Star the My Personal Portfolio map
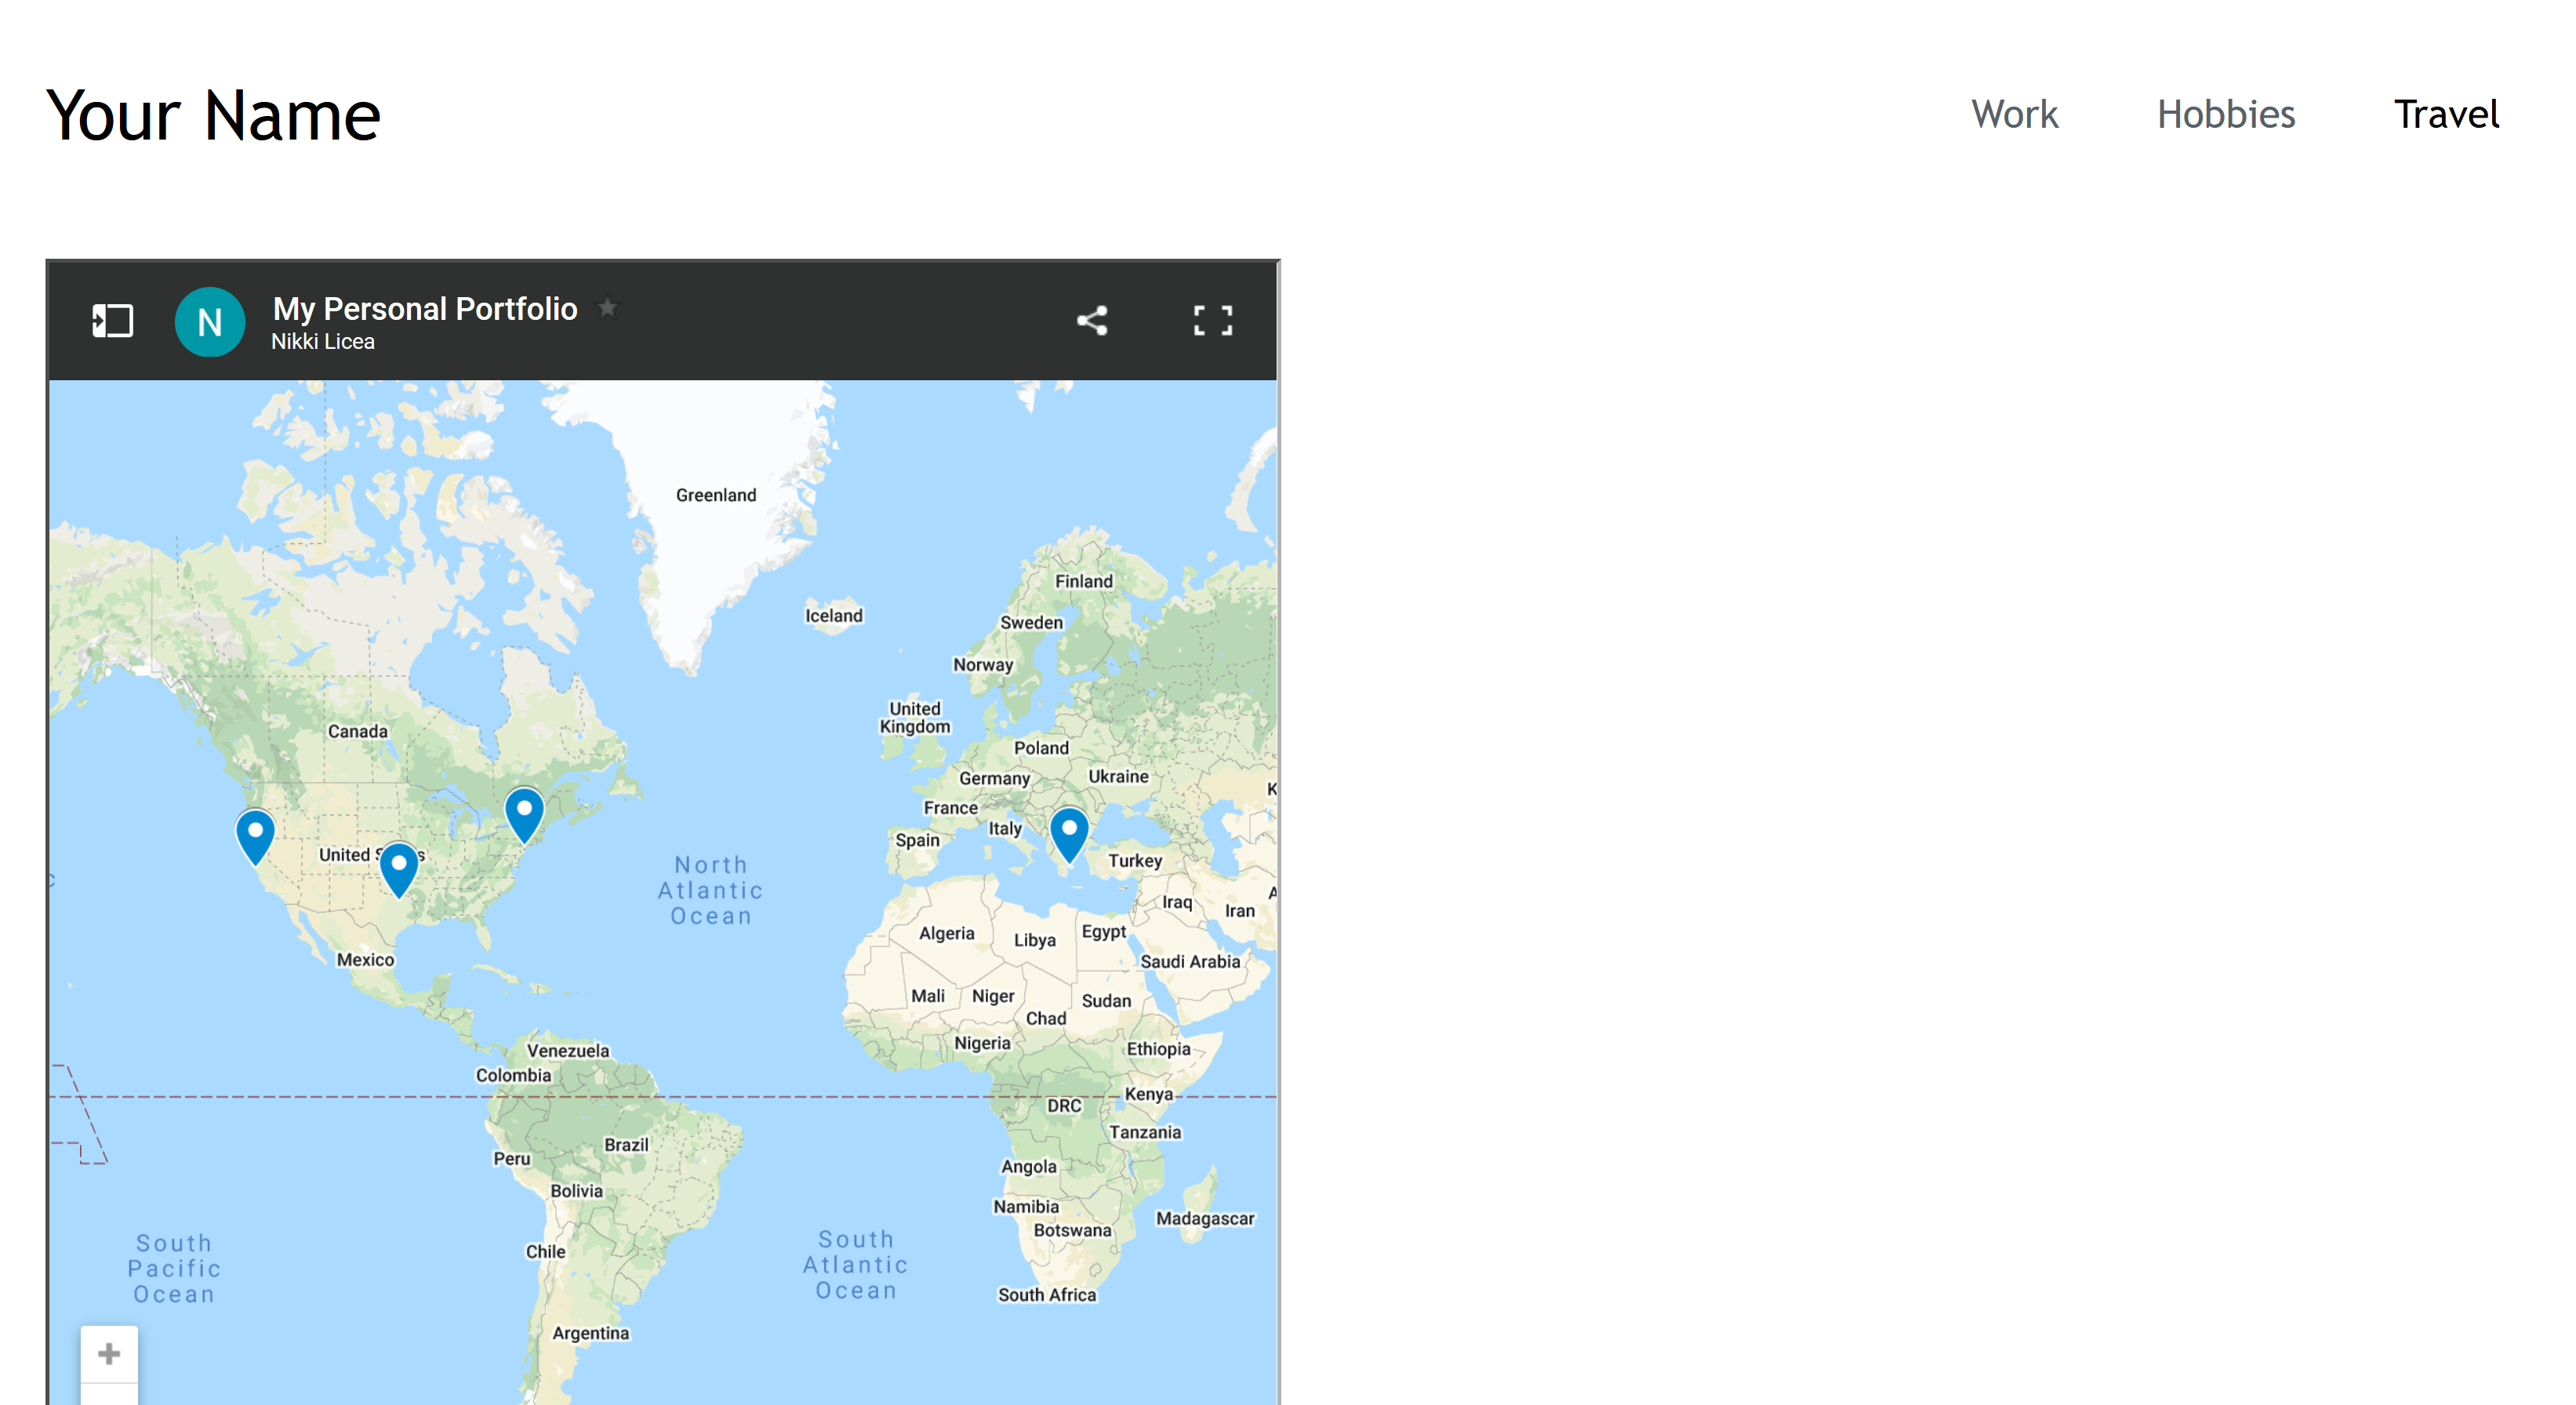Screen dimensions: 2576x1405 607,308
